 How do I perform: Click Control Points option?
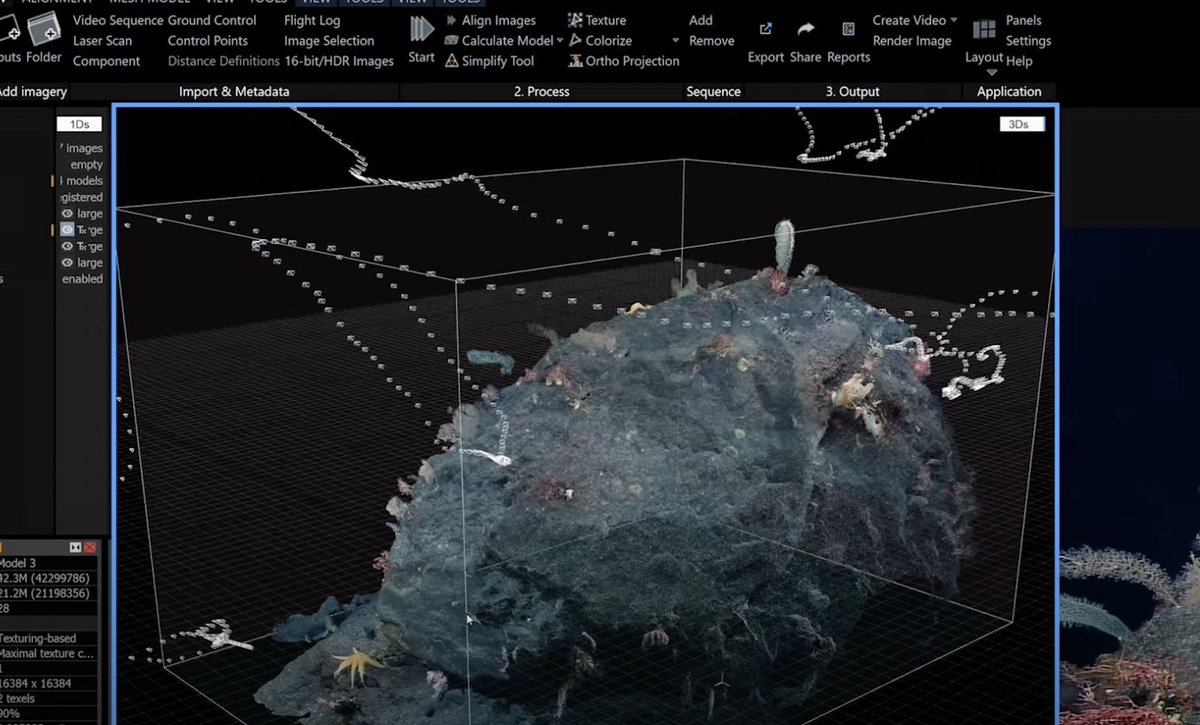click(x=209, y=41)
